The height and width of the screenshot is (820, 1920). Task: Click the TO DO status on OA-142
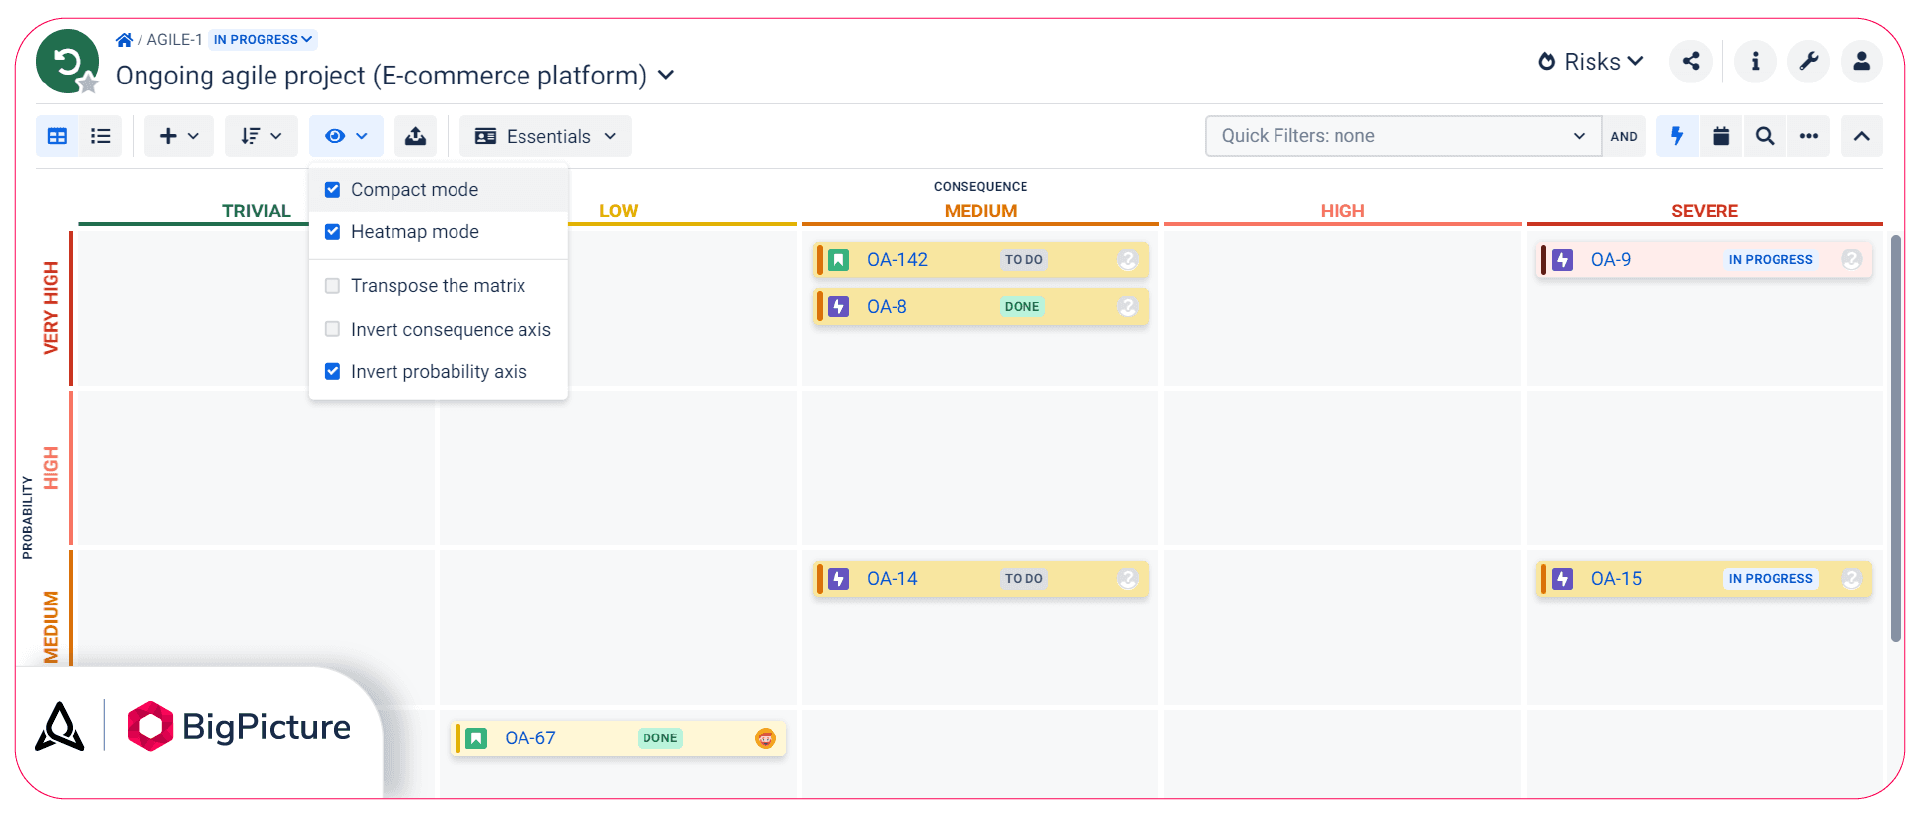(x=1023, y=260)
